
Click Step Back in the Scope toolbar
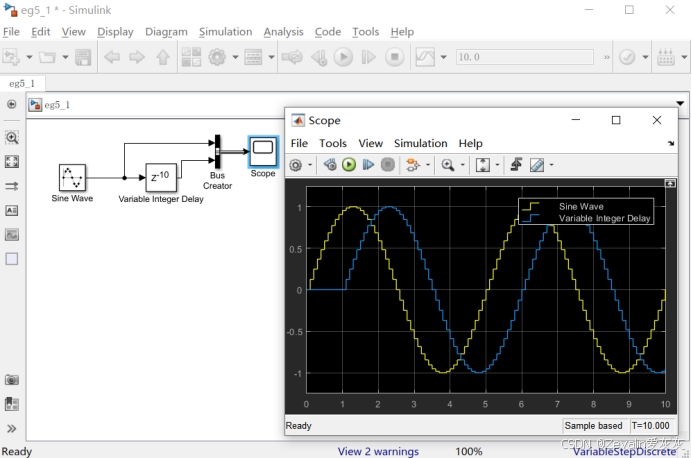(330, 165)
